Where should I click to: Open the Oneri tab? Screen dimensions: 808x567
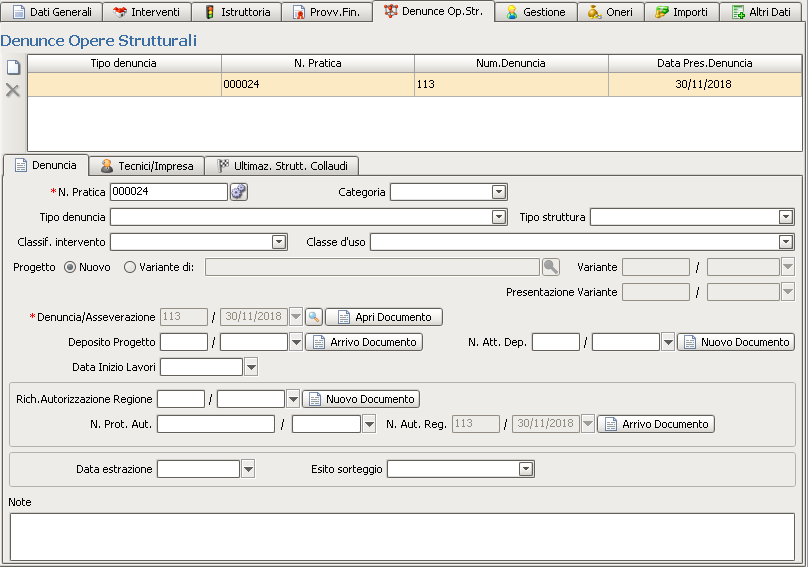(x=609, y=12)
